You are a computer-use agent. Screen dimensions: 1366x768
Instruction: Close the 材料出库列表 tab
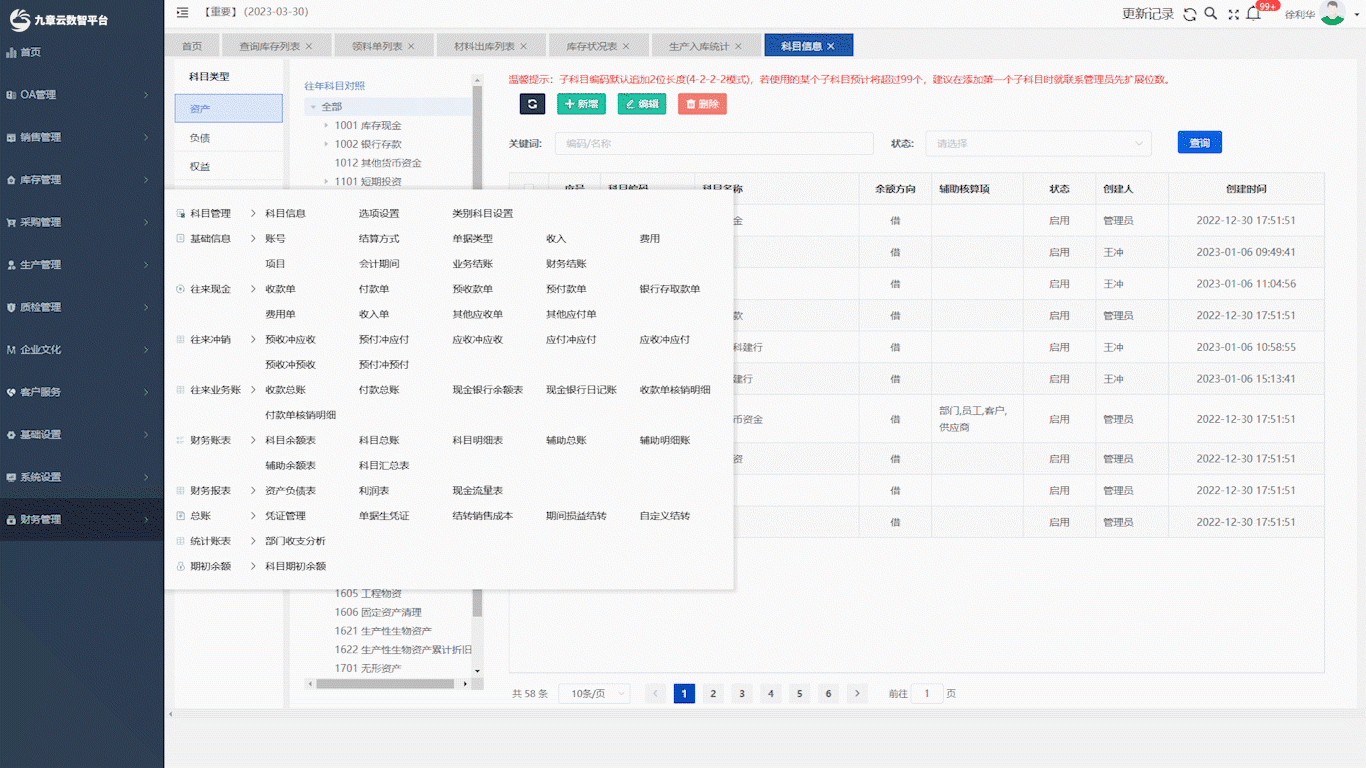coord(524,46)
